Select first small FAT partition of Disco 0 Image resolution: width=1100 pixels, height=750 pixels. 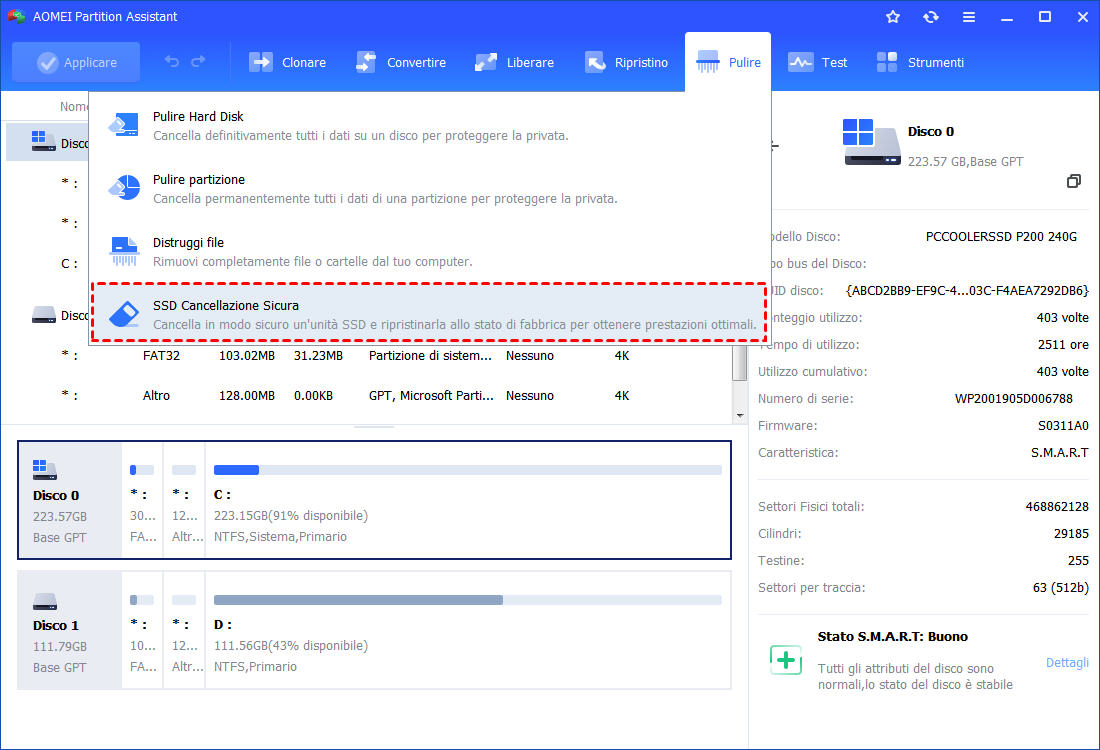pos(142,500)
